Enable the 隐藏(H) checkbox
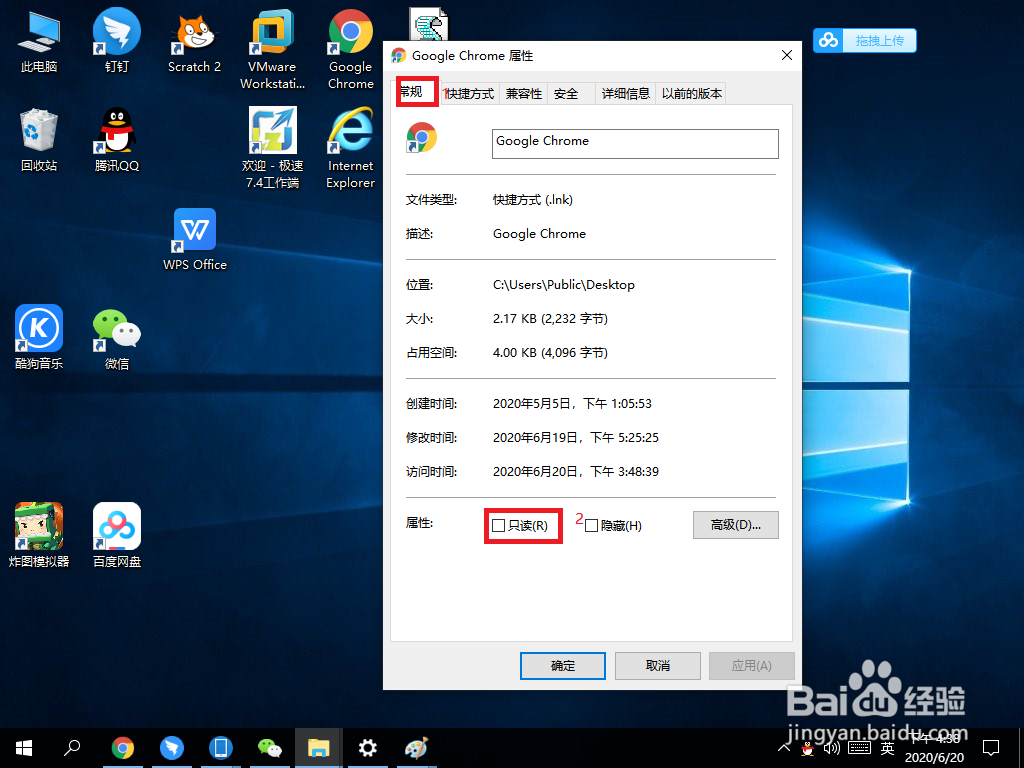 (592, 526)
